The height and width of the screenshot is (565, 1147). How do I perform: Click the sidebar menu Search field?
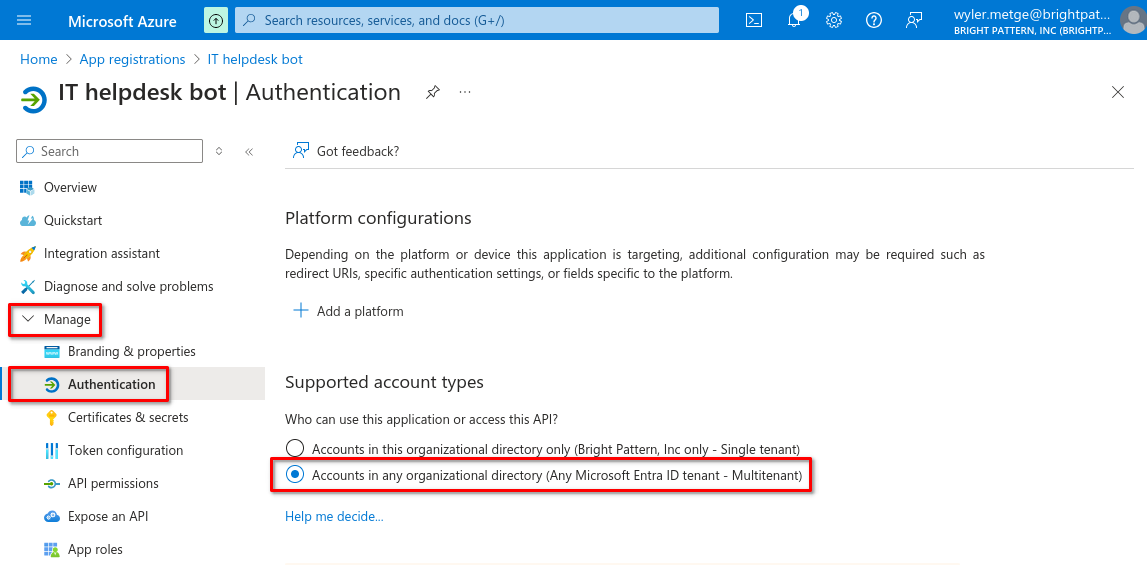110,151
